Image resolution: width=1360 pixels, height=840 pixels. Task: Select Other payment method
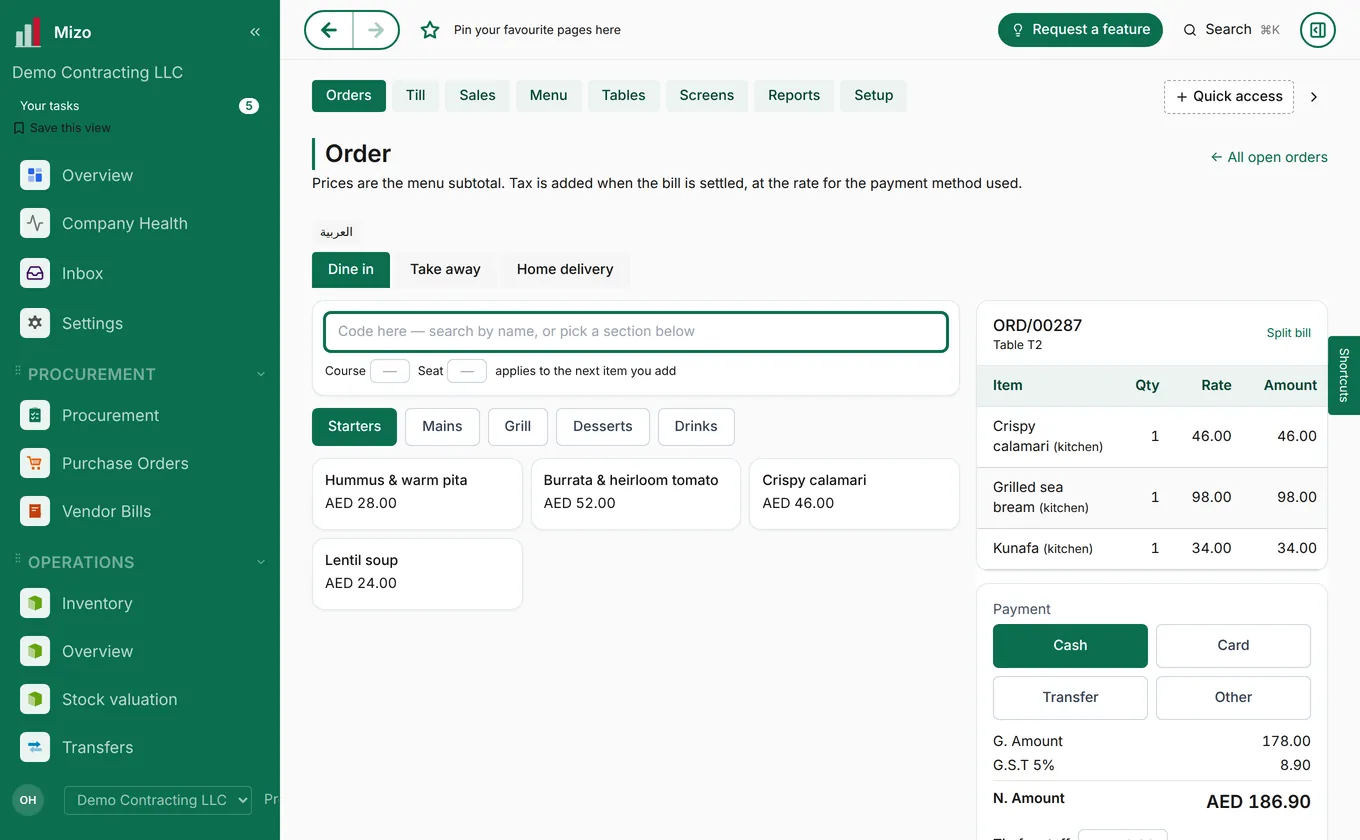pyautogui.click(x=1233, y=698)
